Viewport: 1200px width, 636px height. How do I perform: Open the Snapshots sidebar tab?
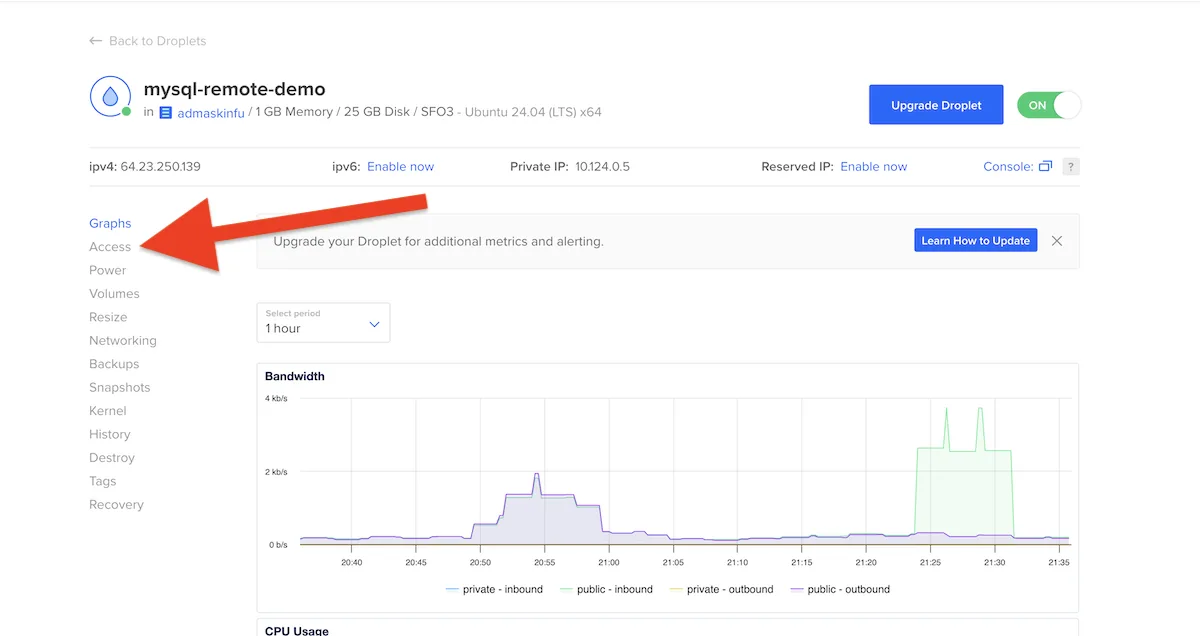pyautogui.click(x=119, y=387)
